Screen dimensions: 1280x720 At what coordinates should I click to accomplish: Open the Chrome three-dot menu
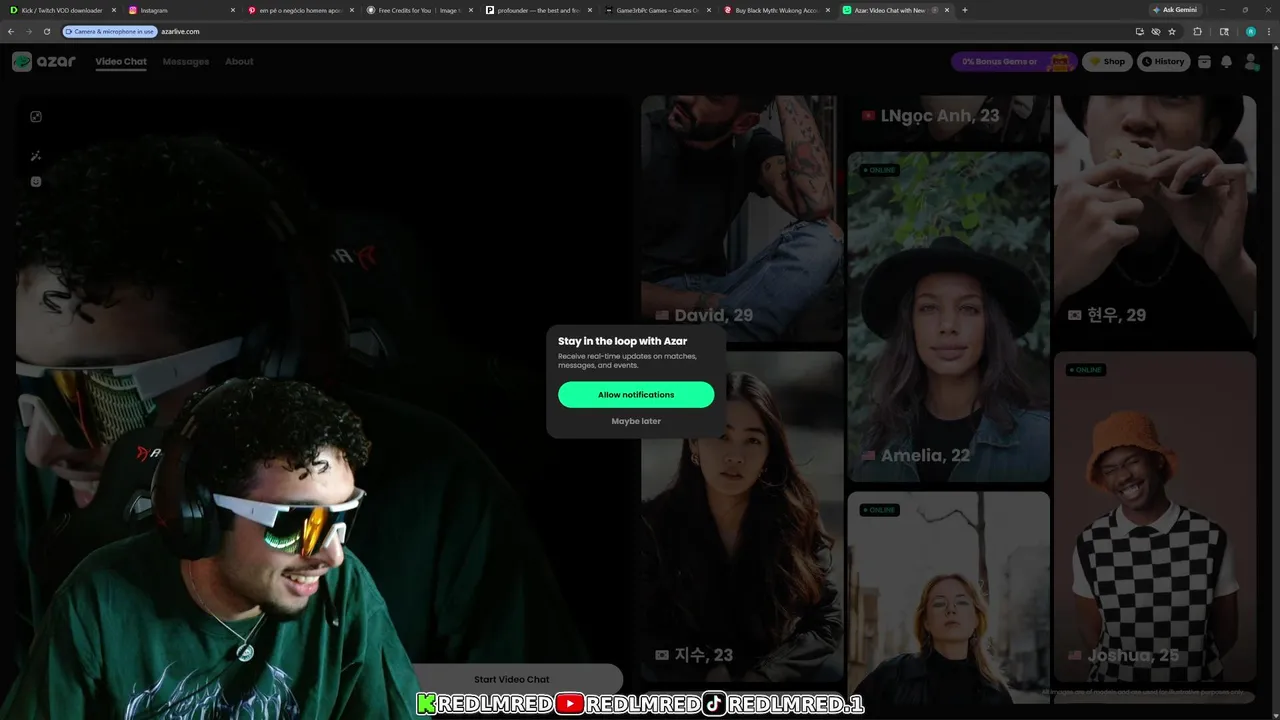pos(1268,31)
